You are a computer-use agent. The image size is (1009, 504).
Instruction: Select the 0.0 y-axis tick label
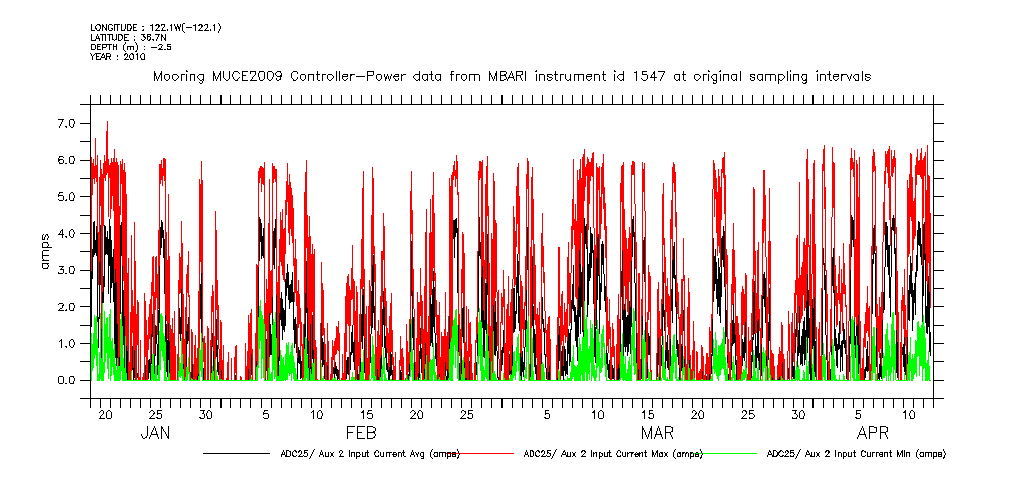click(x=67, y=381)
